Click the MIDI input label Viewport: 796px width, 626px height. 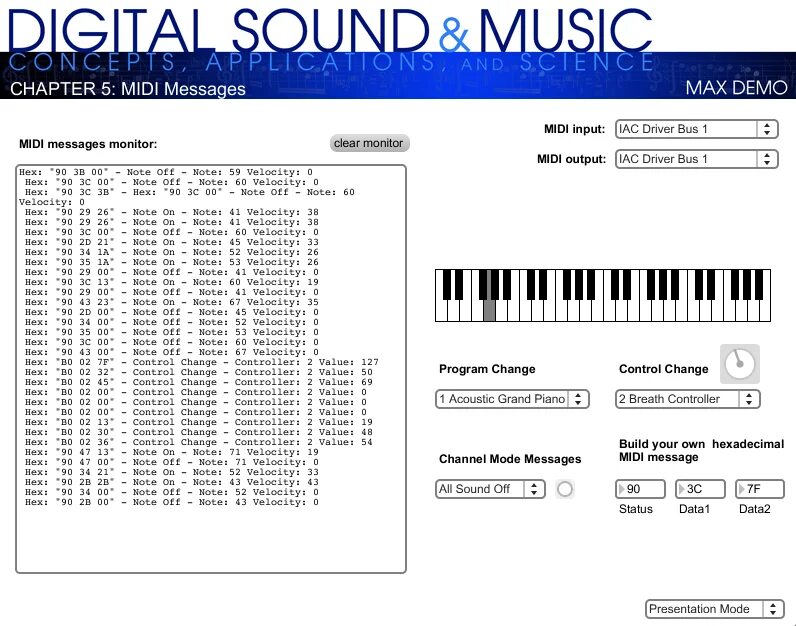point(575,129)
